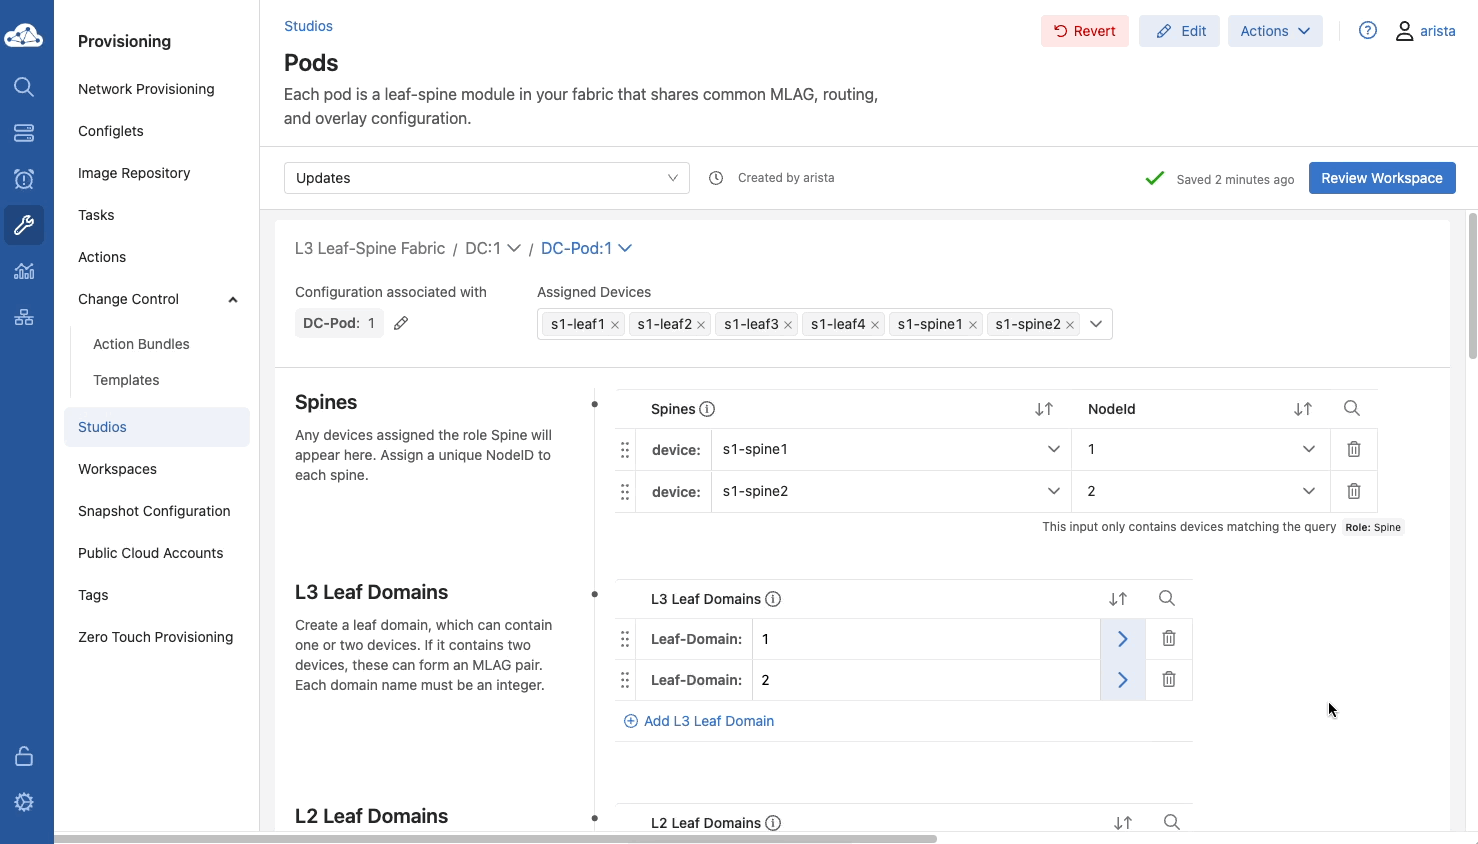The height and width of the screenshot is (844, 1478).
Task: Click pencil icon next to DC-Pod: 1
Action: pyautogui.click(x=401, y=323)
